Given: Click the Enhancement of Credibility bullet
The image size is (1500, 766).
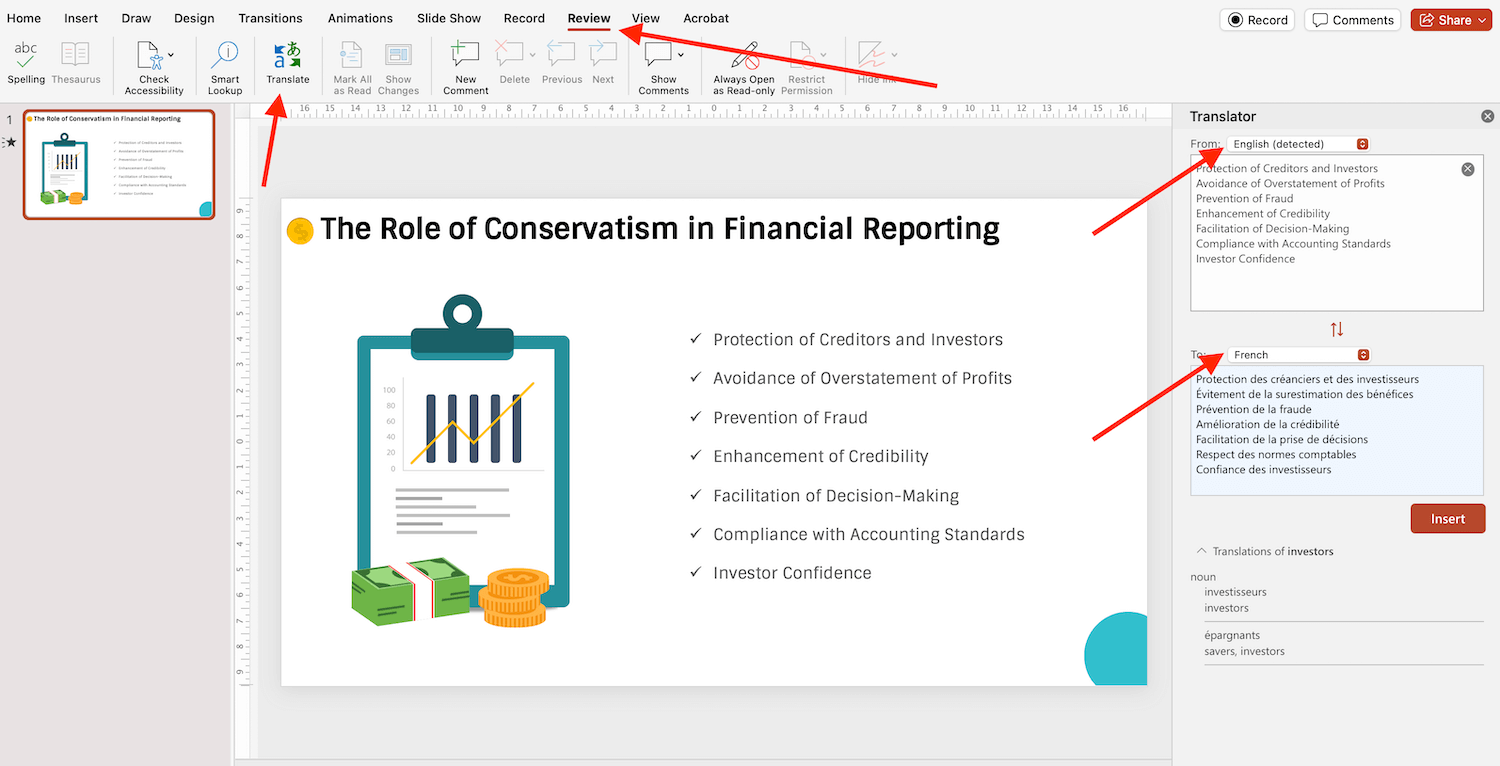Looking at the screenshot, I should pyautogui.click(x=821, y=456).
